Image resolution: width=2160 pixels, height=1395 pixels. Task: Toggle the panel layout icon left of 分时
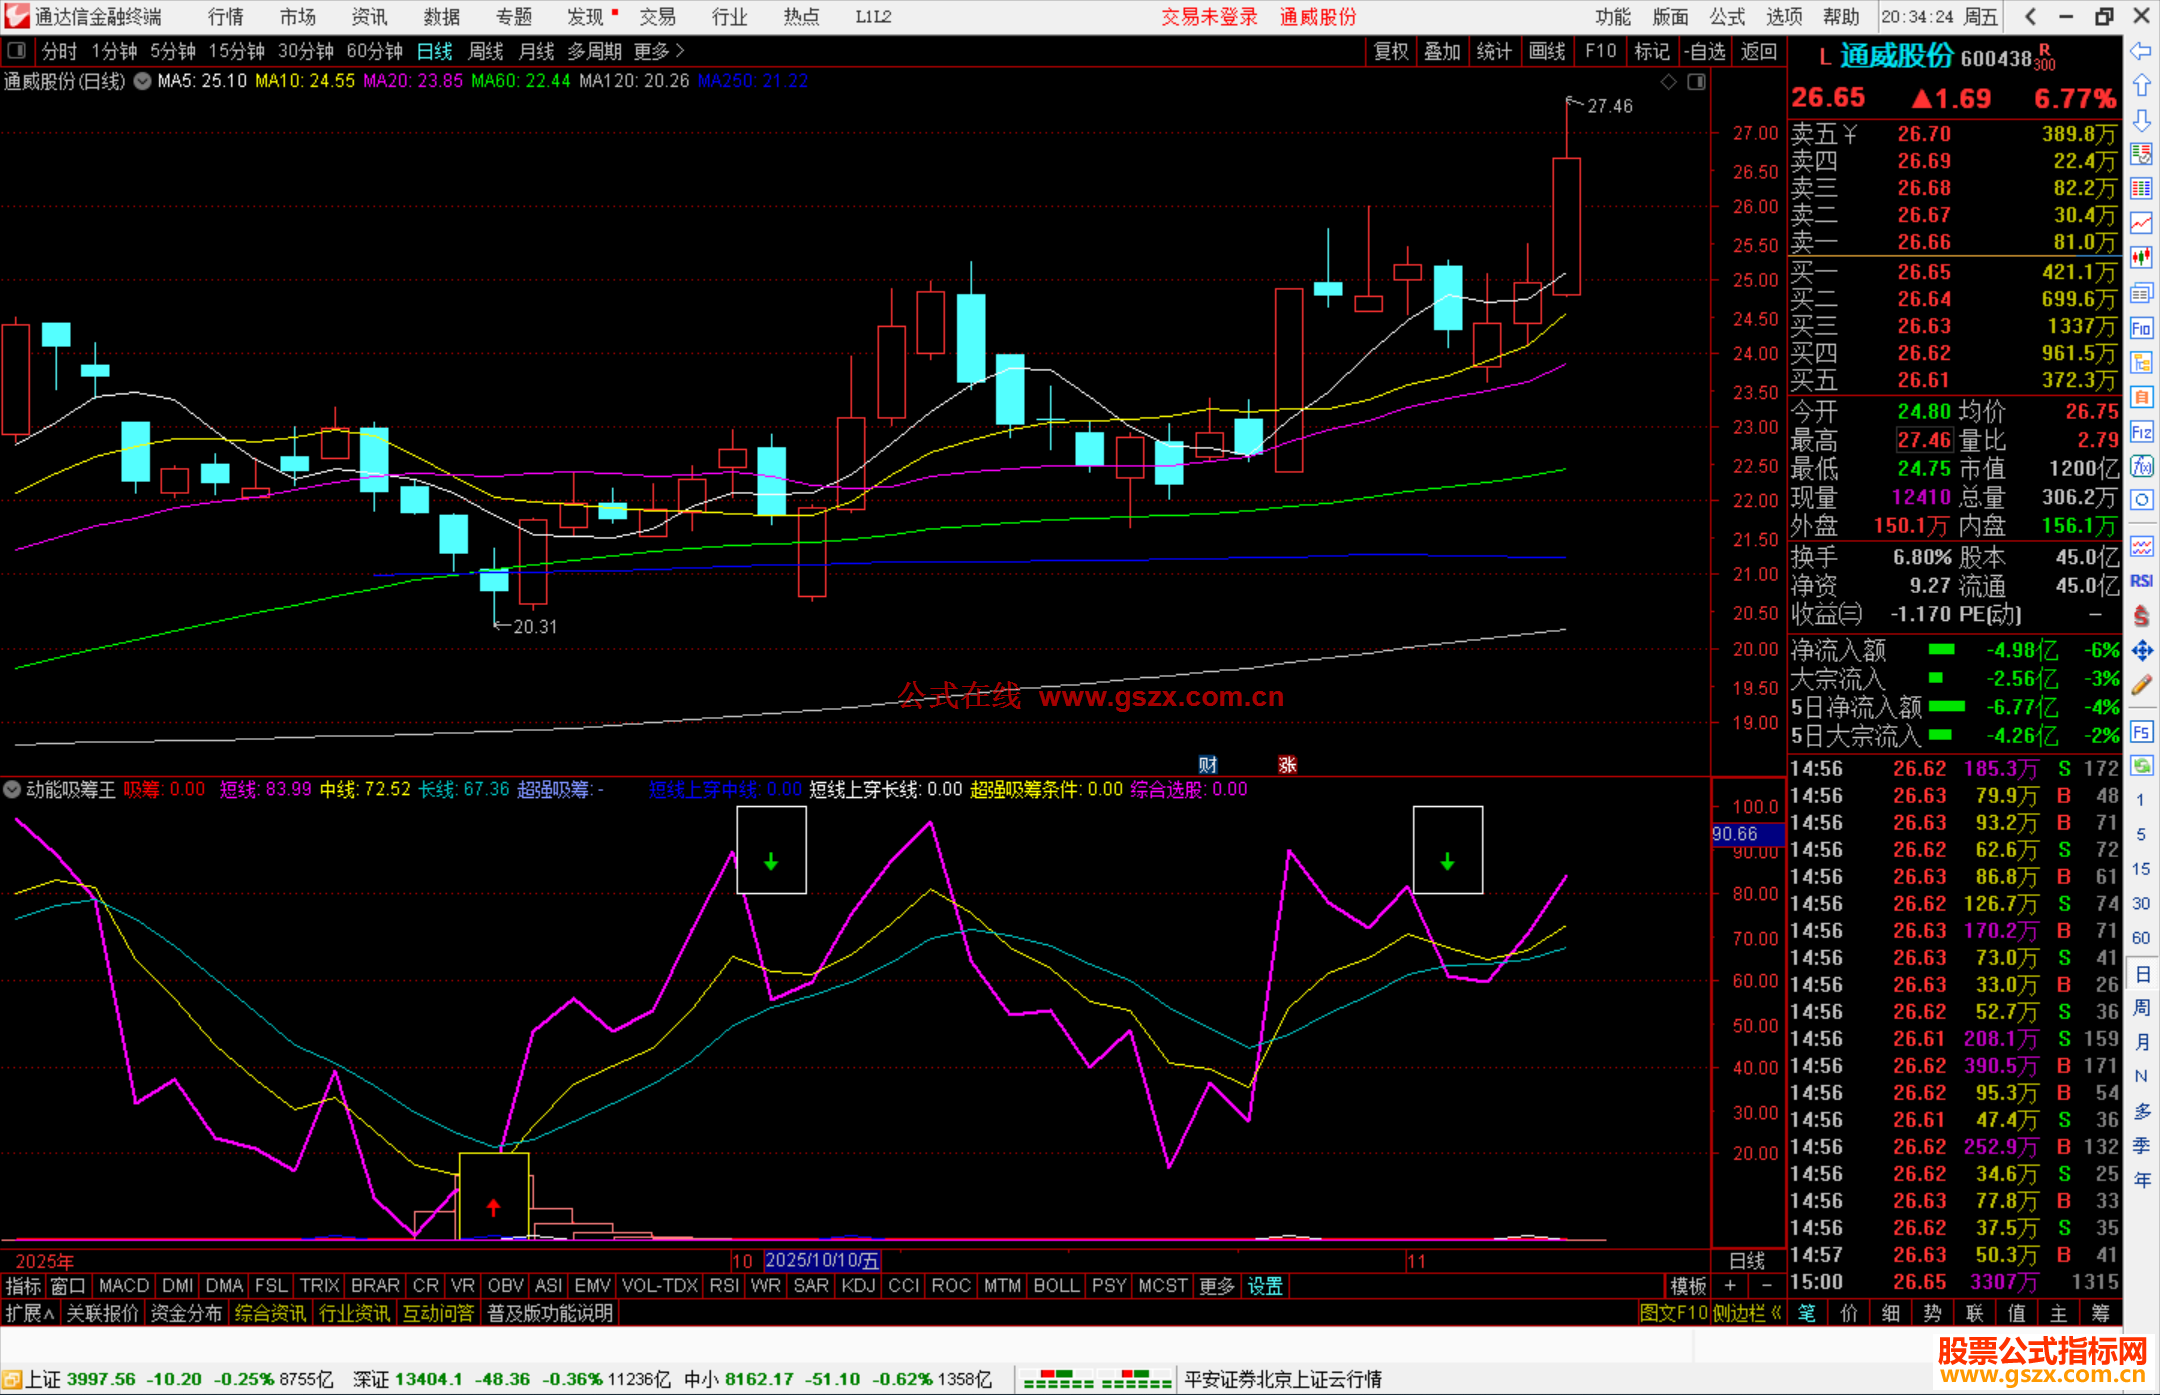coord(17,51)
